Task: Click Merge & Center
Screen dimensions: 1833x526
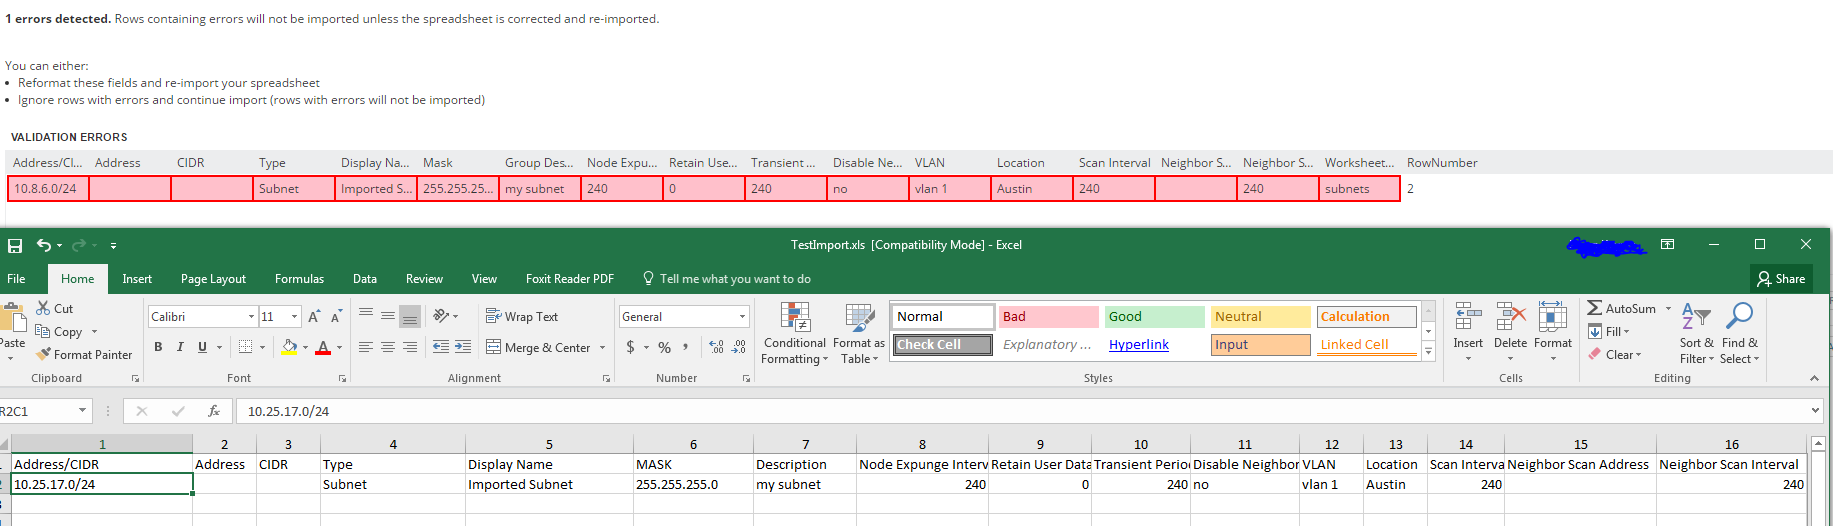Action: (x=538, y=347)
